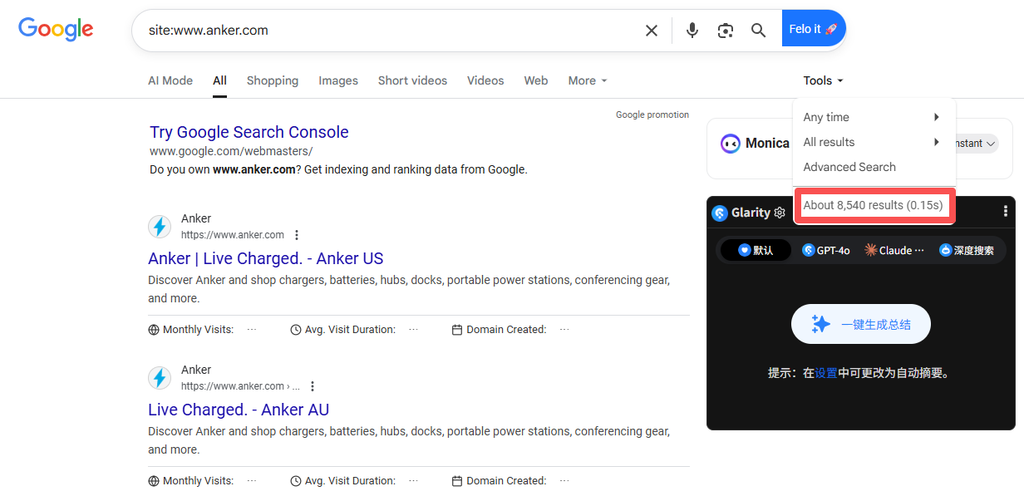Click www.google.com/webmasters/ URL text
This screenshot has height=490, width=1024.
coord(231,151)
